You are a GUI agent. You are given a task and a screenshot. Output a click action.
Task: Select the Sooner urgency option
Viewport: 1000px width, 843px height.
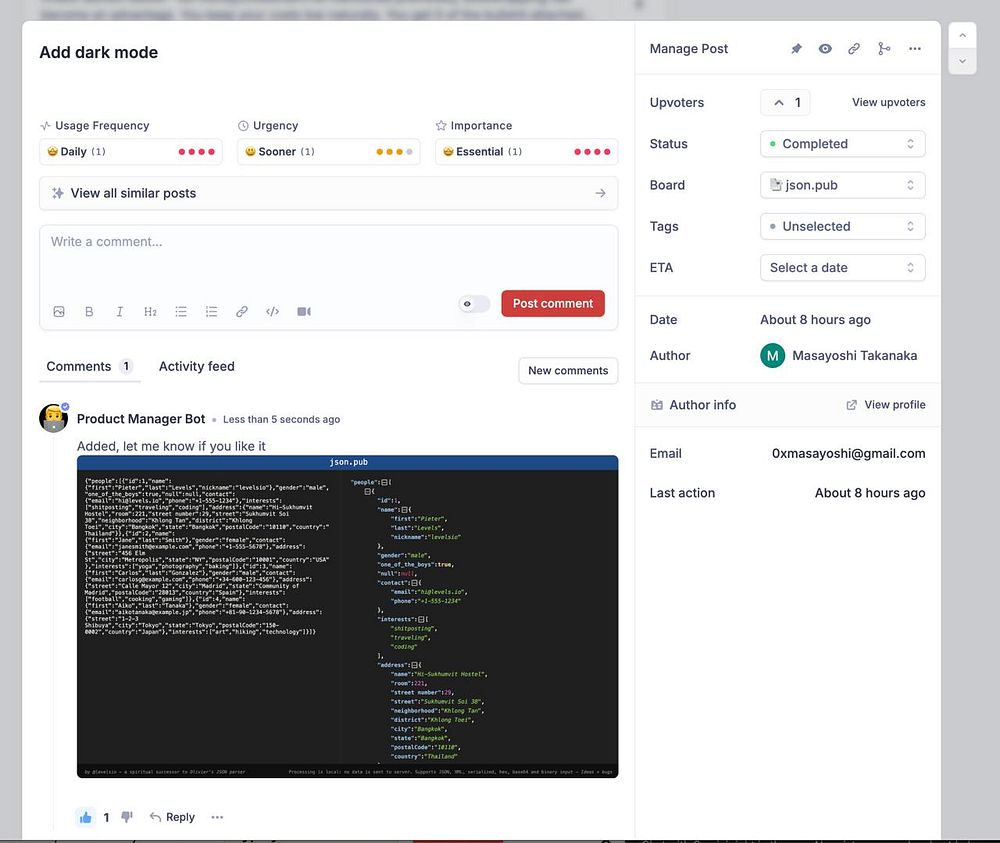click(328, 152)
